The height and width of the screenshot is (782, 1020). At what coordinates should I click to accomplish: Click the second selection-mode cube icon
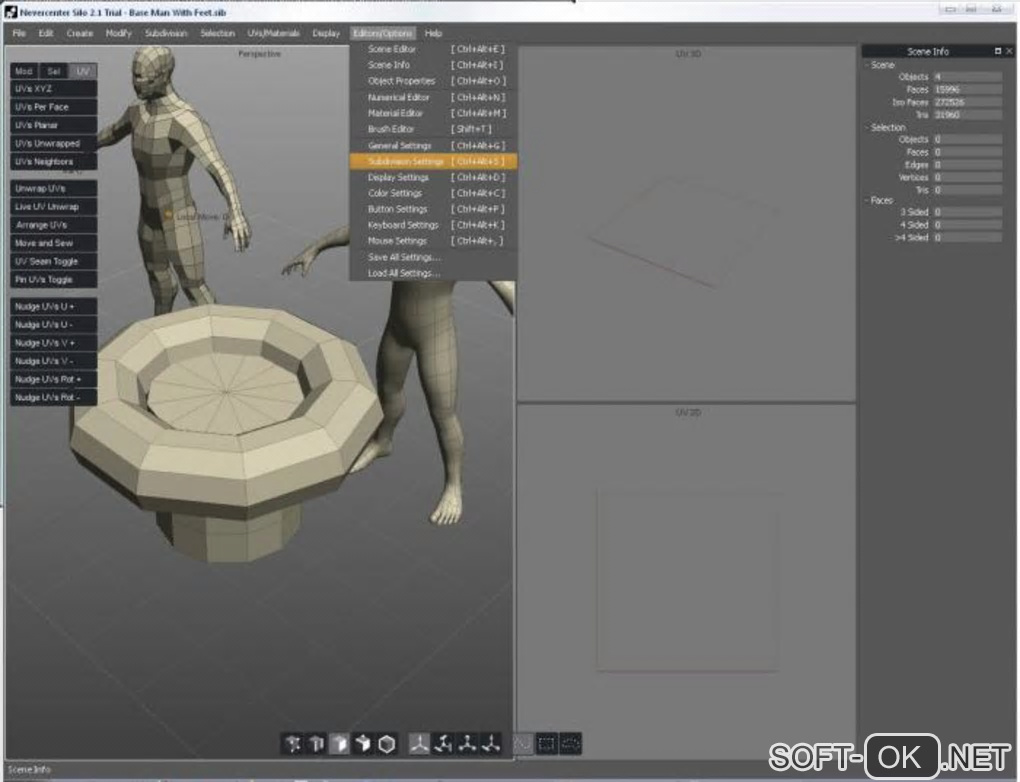pos(316,743)
